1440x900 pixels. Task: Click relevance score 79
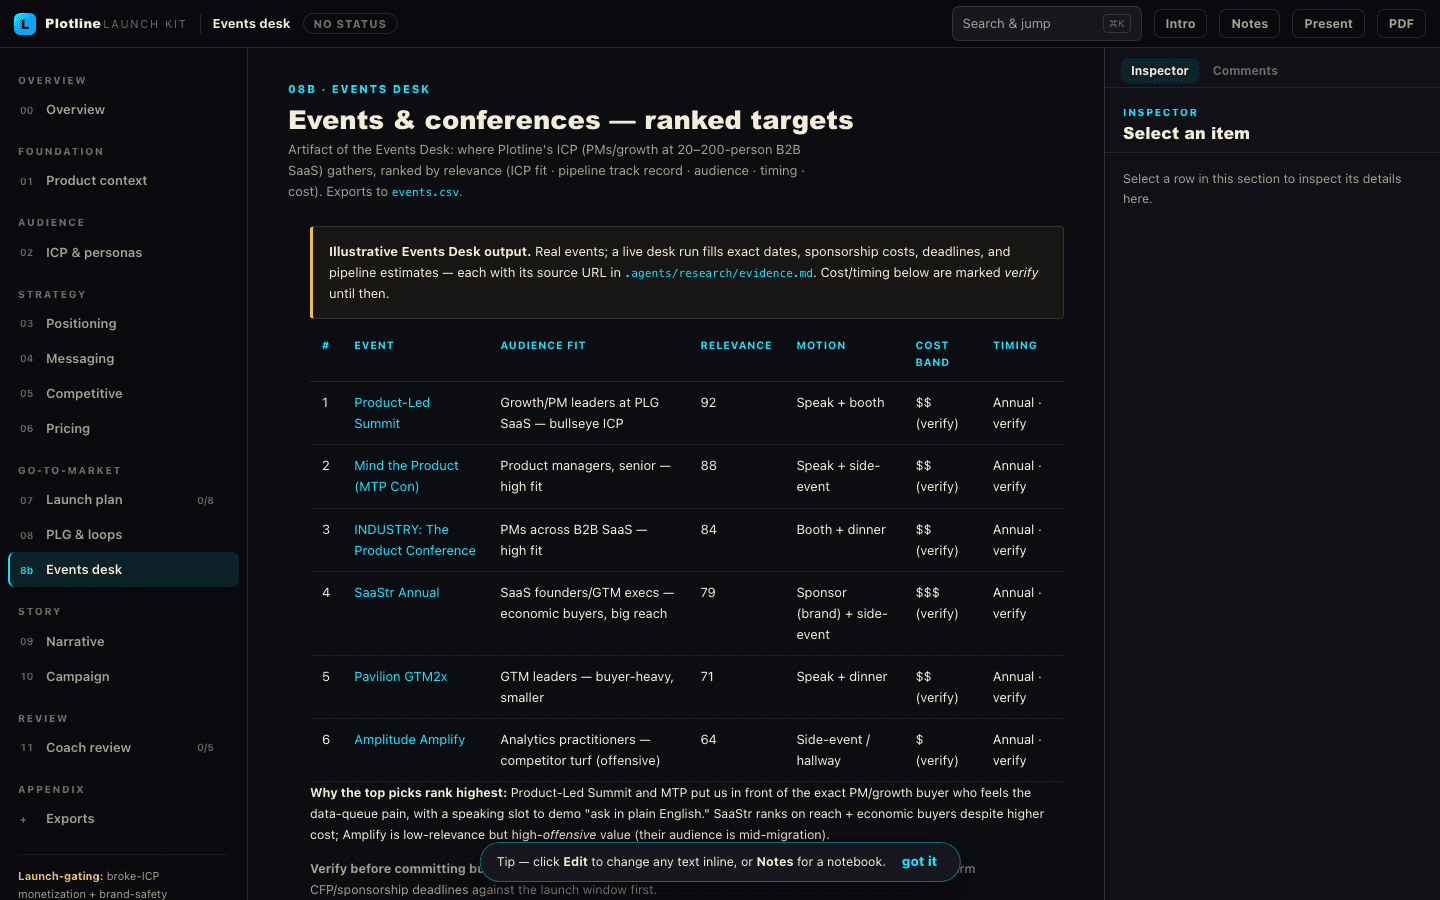point(708,593)
